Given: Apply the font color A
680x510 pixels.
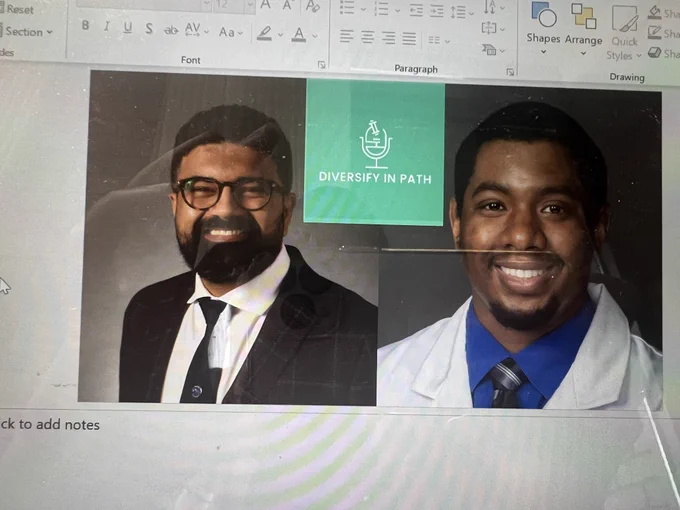Looking at the screenshot, I should point(298,34).
